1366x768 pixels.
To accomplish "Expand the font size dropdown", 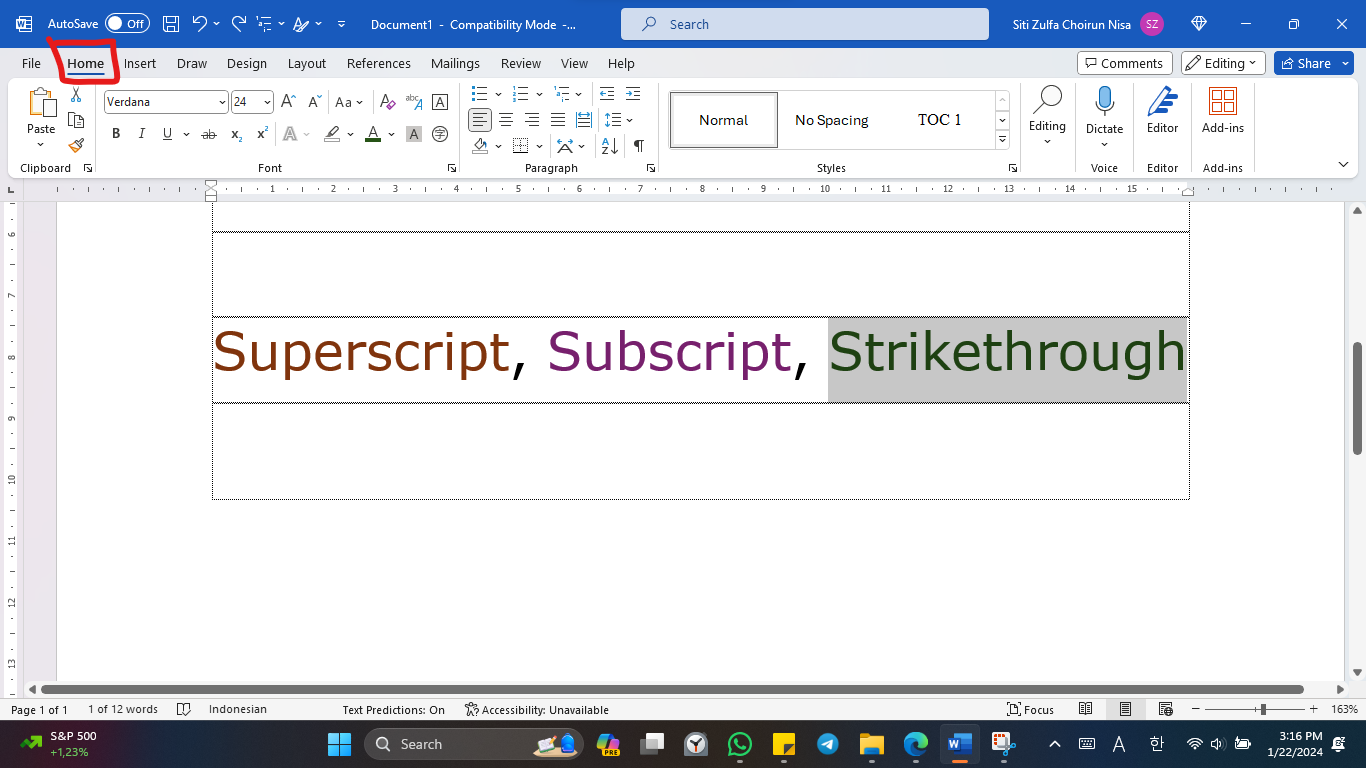I will [x=267, y=102].
